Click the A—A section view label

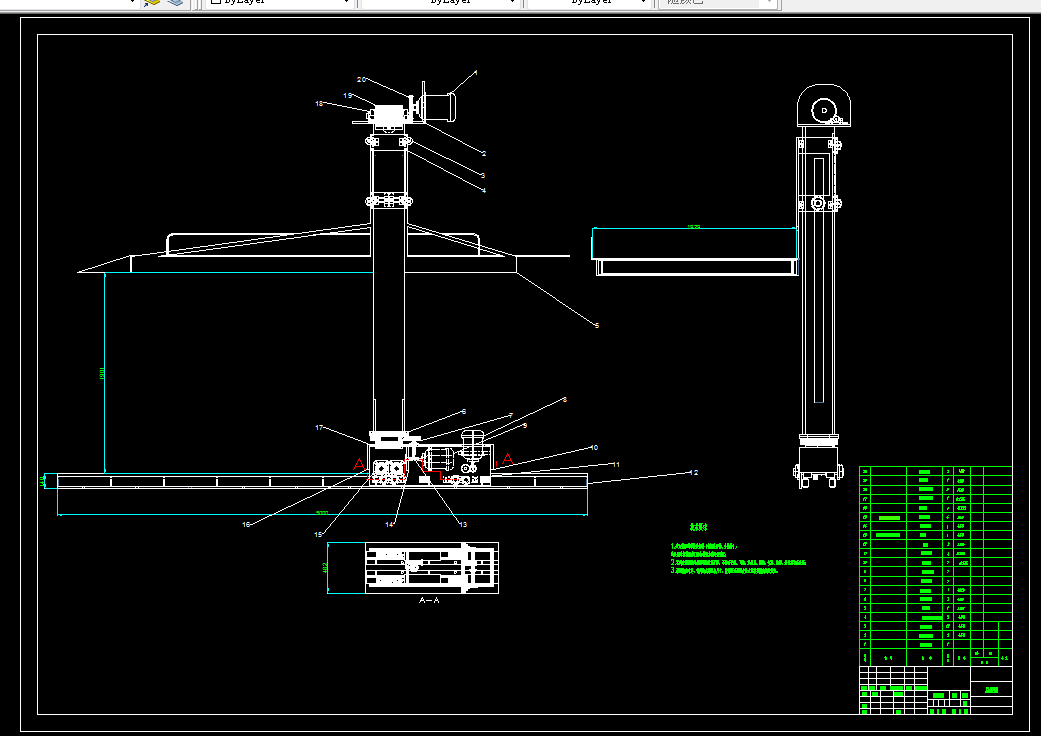429,600
